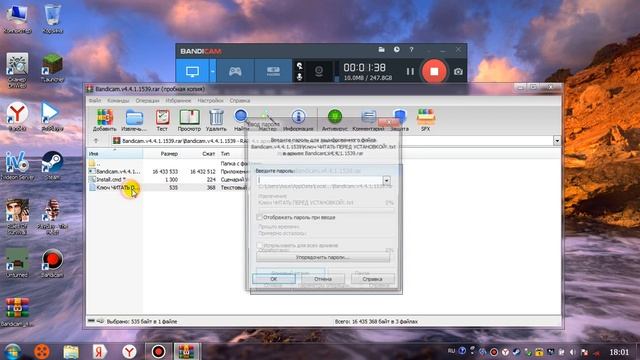Open the Избранное menu
640x360 pixels.
click(x=178, y=100)
